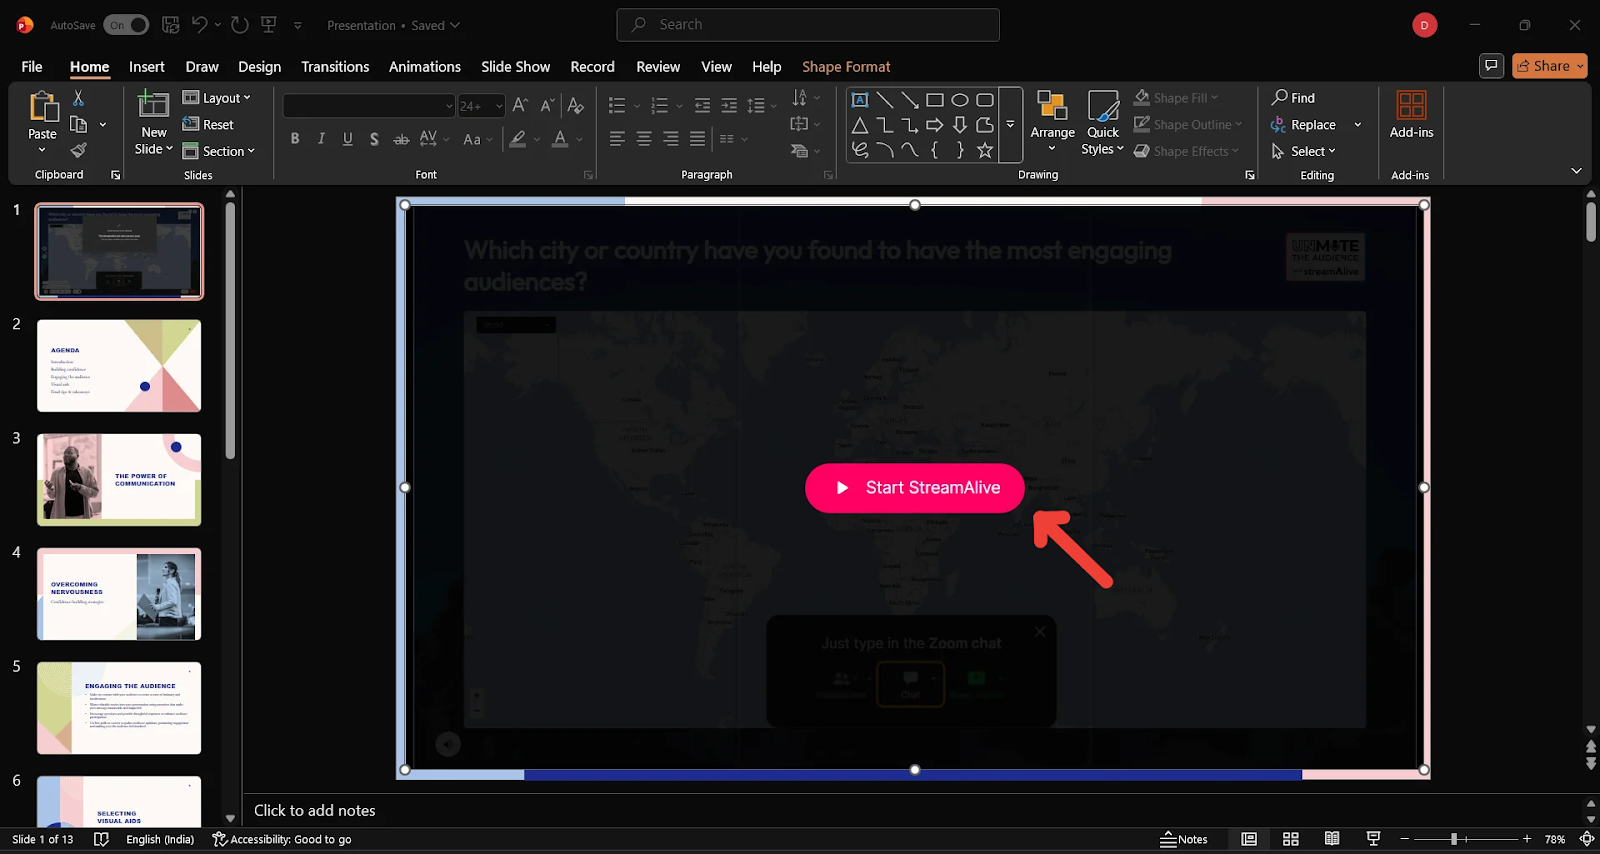This screenshot has width=1600, height=854.
Task: Toggle Italic formatting
Action: click(x=321, y=139)
